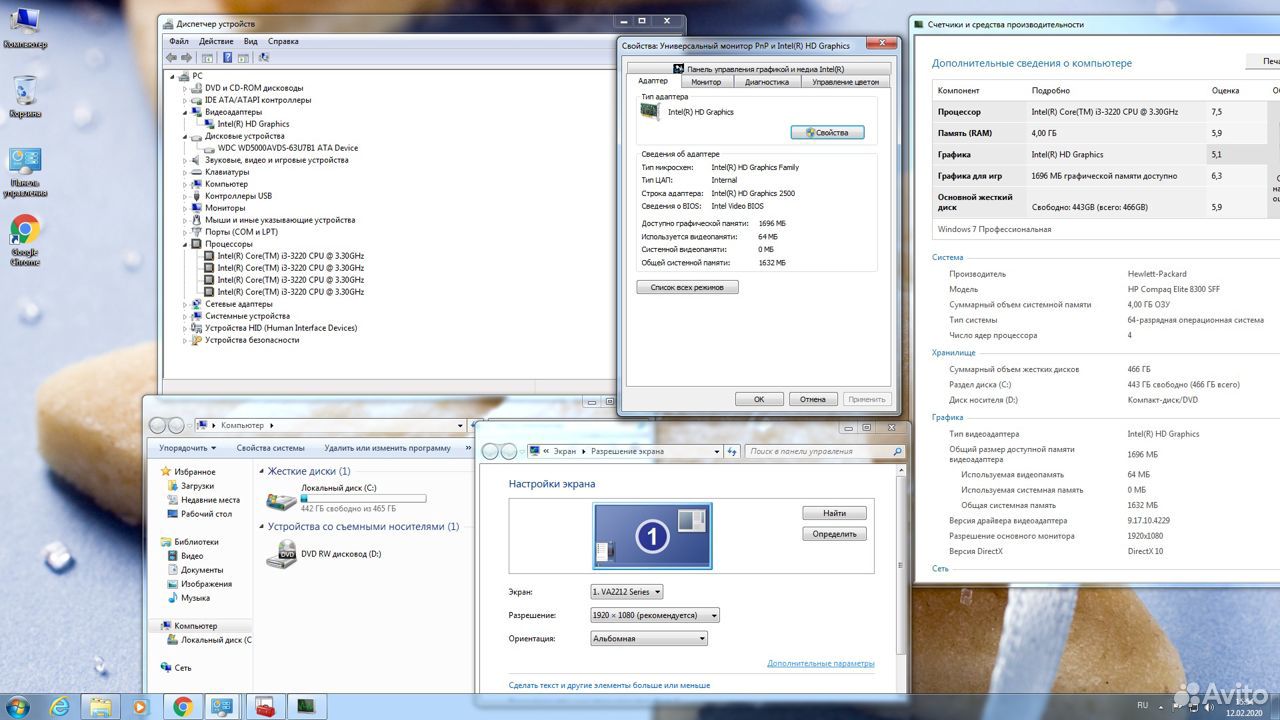
Task: Click the Chrome icon on the taskbar
Action: [x=182, y=707]
